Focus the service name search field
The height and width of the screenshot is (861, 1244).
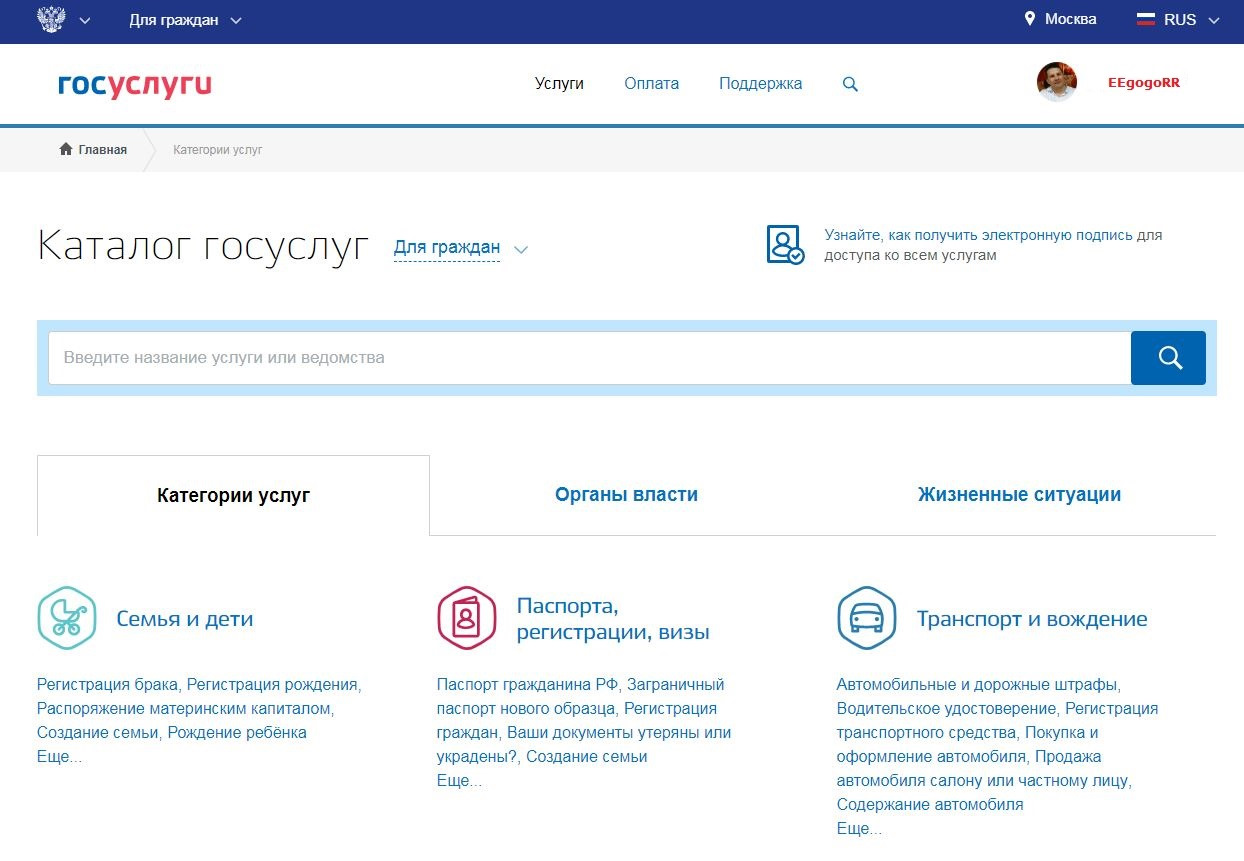pyautogui.click(x=590, y=358)
